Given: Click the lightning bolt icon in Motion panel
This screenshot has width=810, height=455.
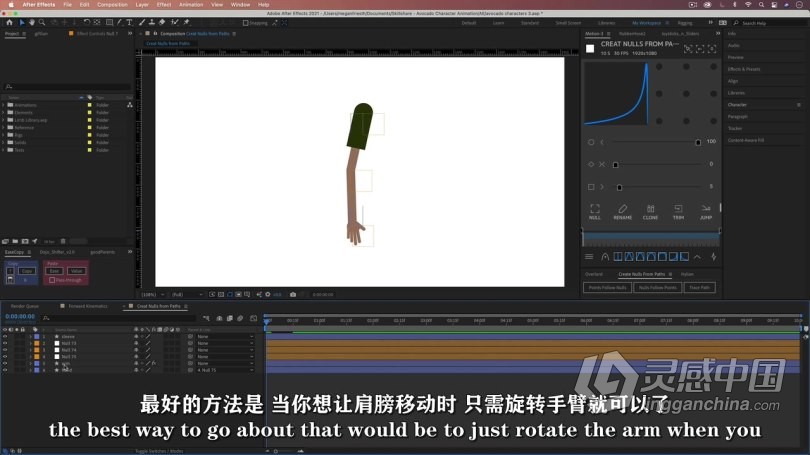Looking at the screenshot, I should coord(713,257).
